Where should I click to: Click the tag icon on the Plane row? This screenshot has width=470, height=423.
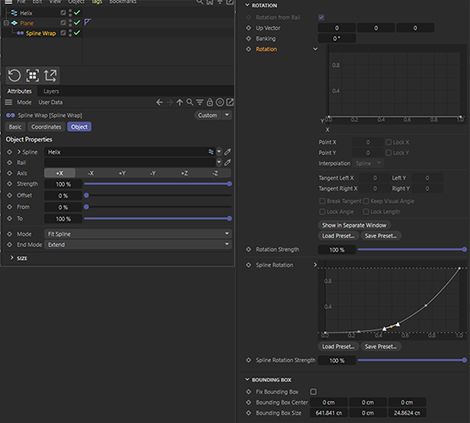click(87, 22)
